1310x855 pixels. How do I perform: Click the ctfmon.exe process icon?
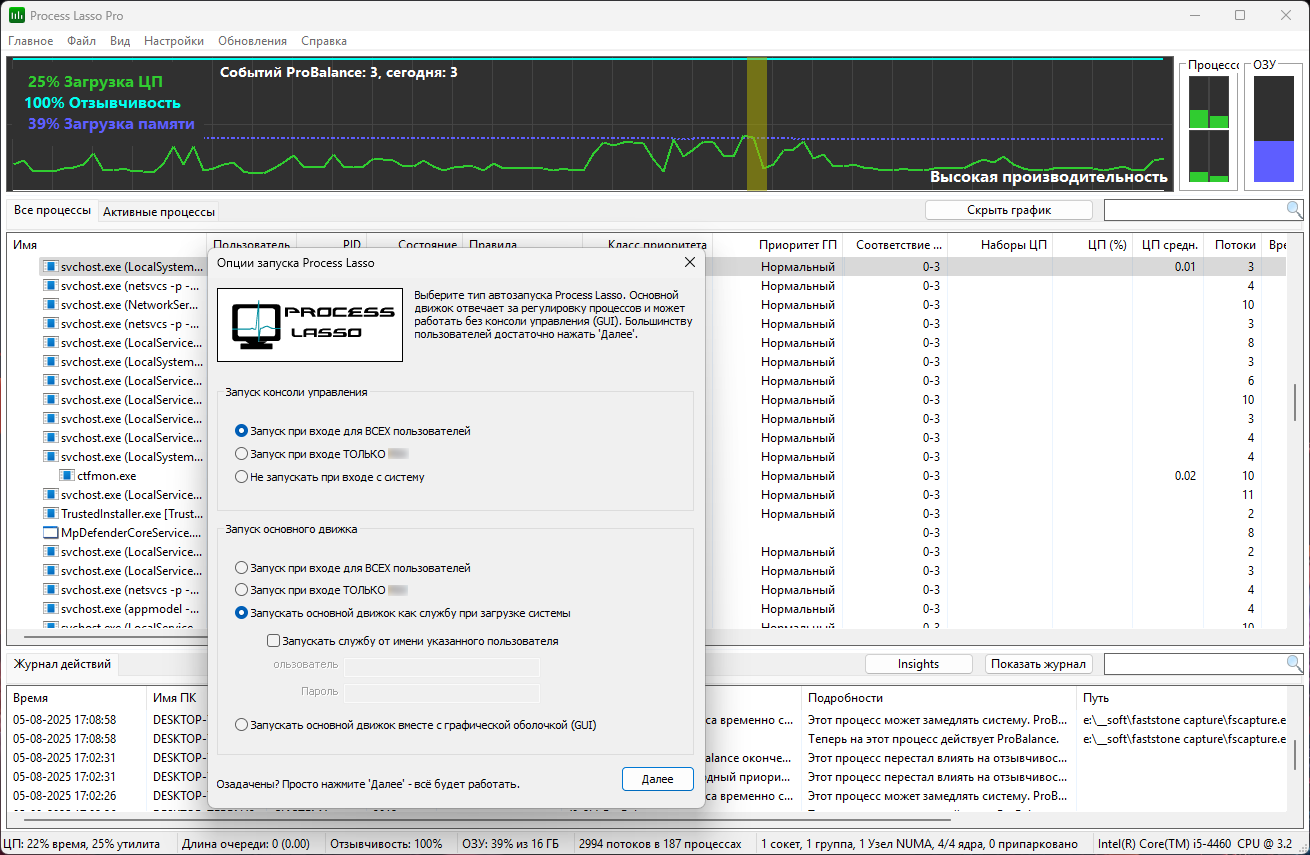click(67, 476)
